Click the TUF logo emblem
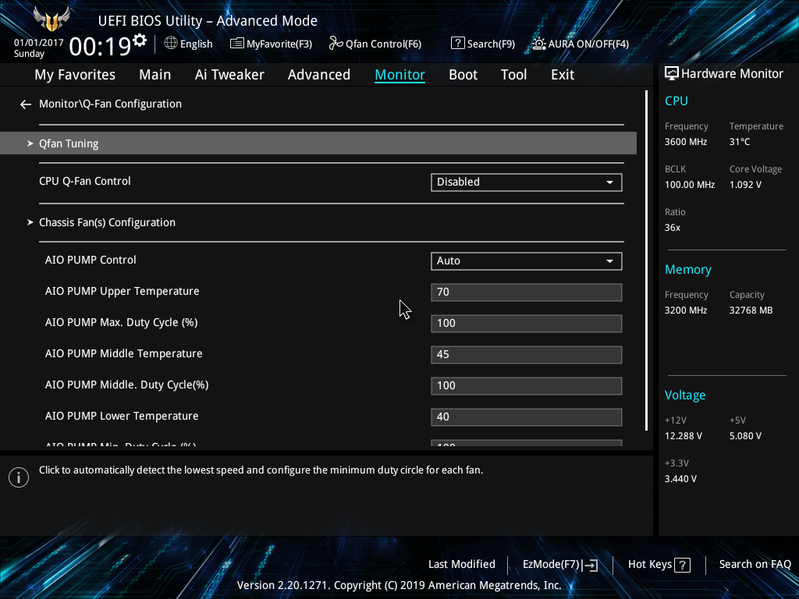This screenshot has width=799, height=599. [51, 19]
